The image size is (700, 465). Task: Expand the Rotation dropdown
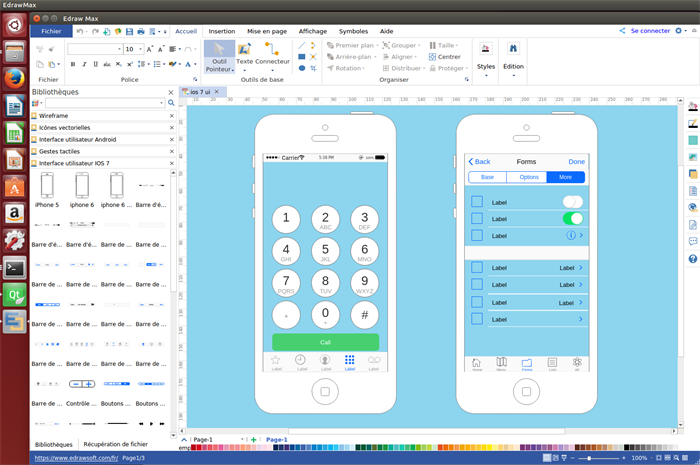pos(363,68)
